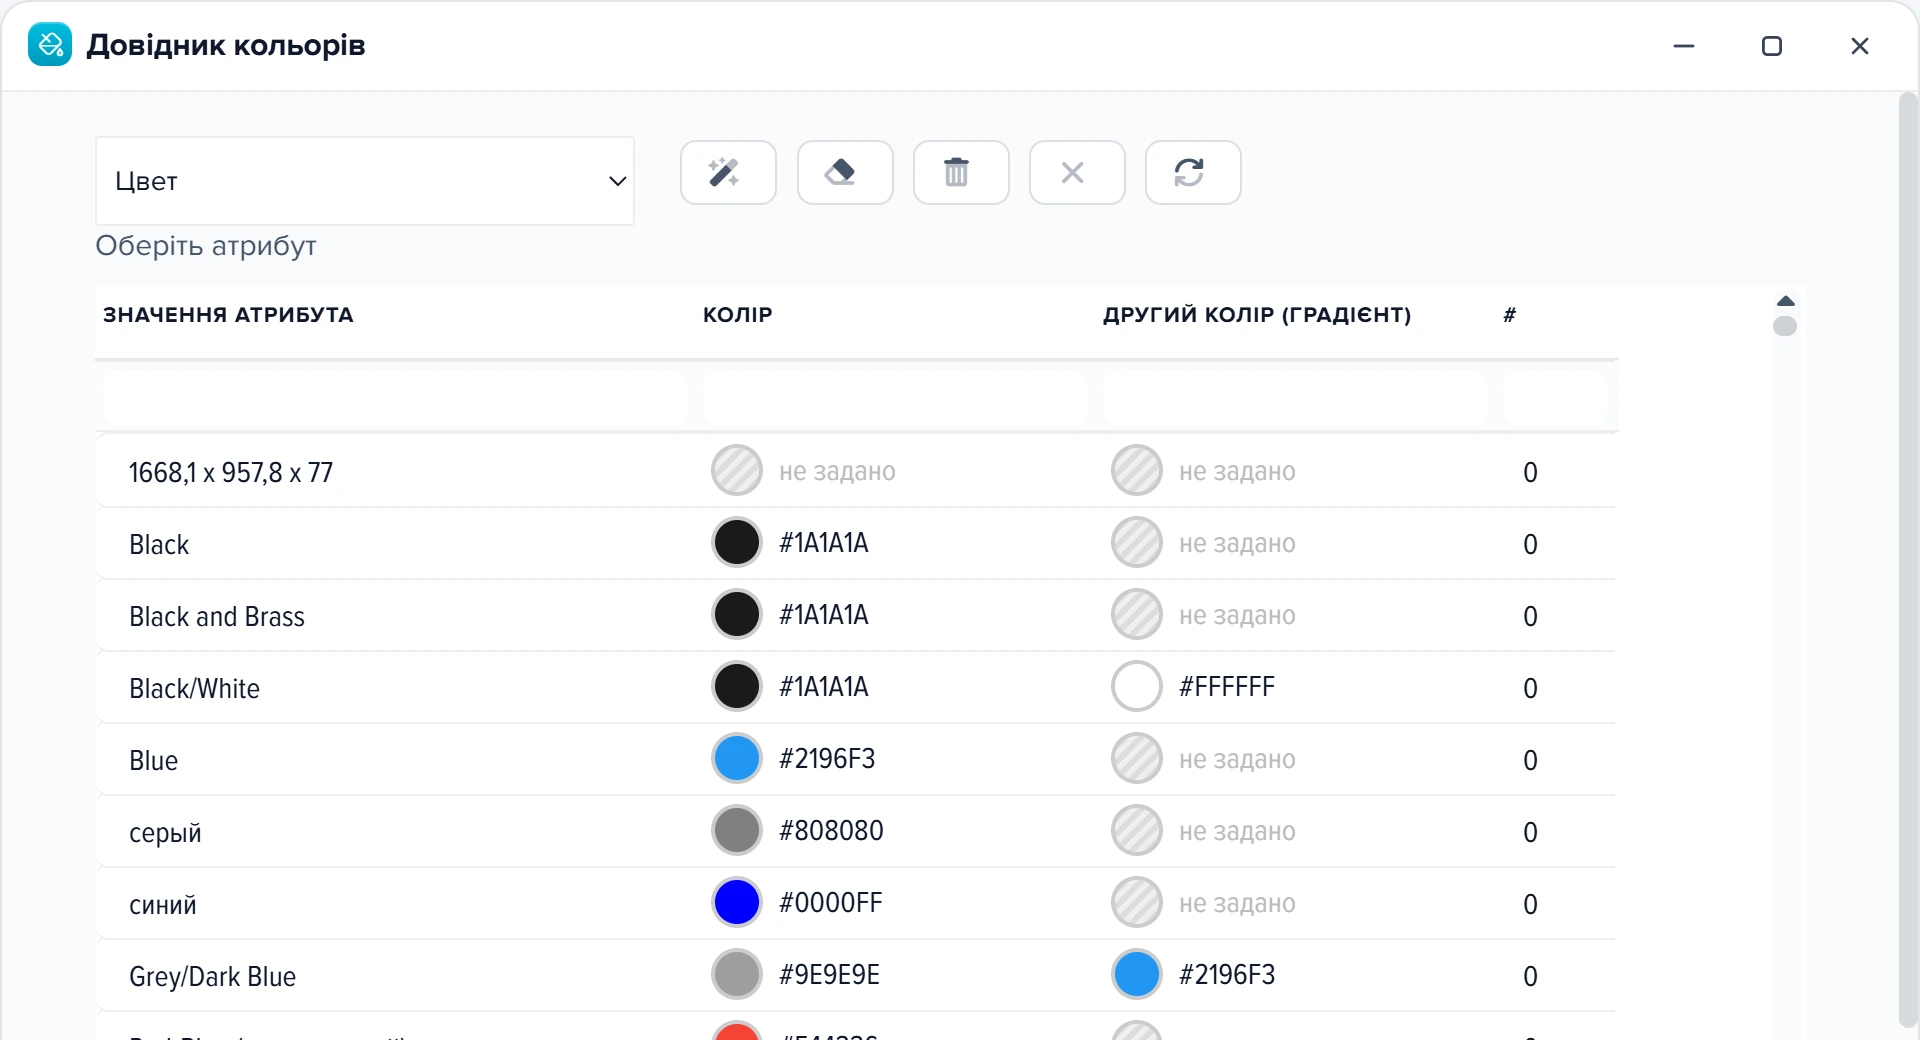1920x1040 pixels.
Task: Select the Black and Brass row name
Action: (217, 616)
